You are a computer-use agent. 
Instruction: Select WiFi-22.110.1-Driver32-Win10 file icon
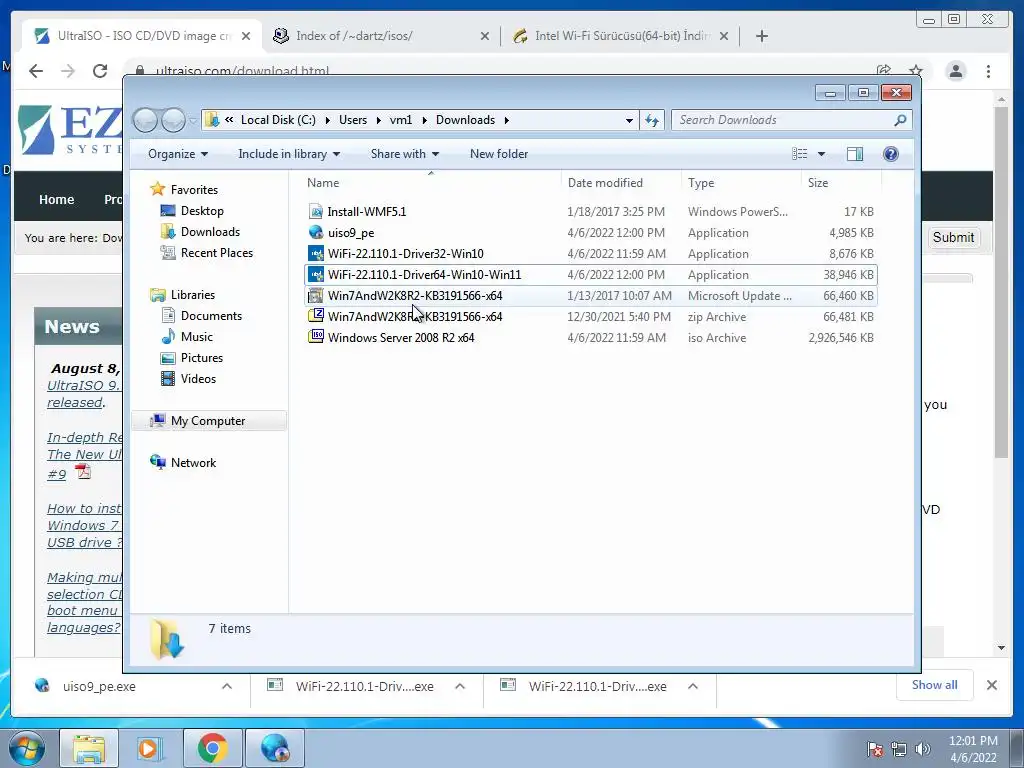pyautogui.click(x=315, y=253)
